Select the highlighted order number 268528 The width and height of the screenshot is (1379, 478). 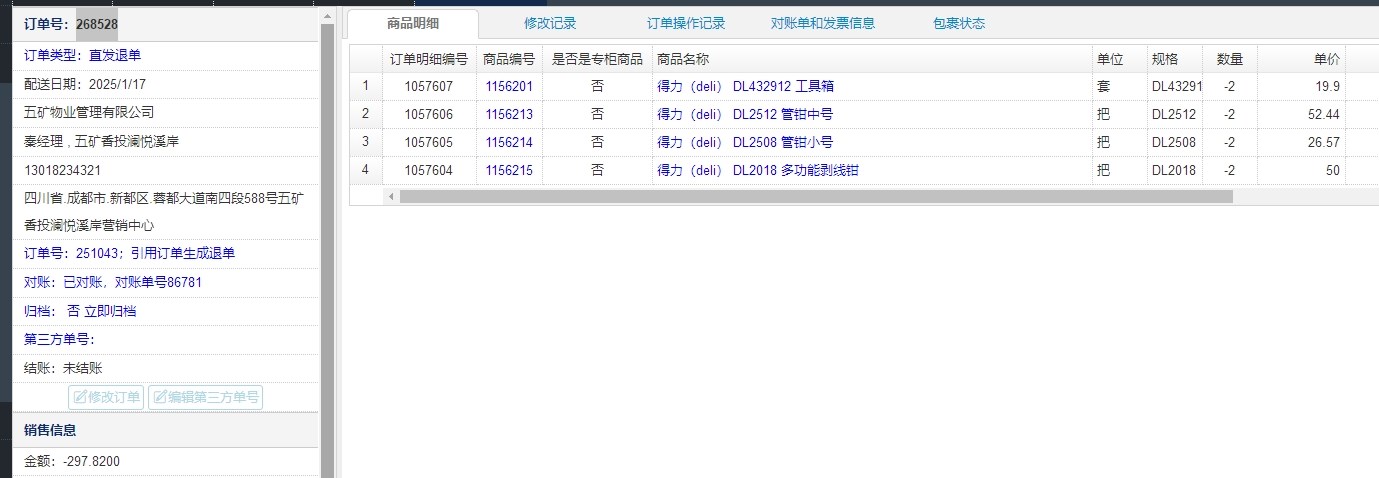coord(97,24)
